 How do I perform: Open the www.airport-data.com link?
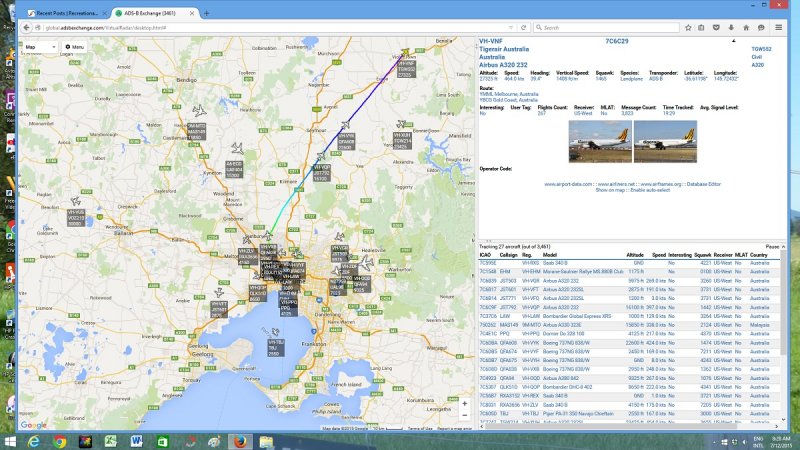tap(568, 184)
